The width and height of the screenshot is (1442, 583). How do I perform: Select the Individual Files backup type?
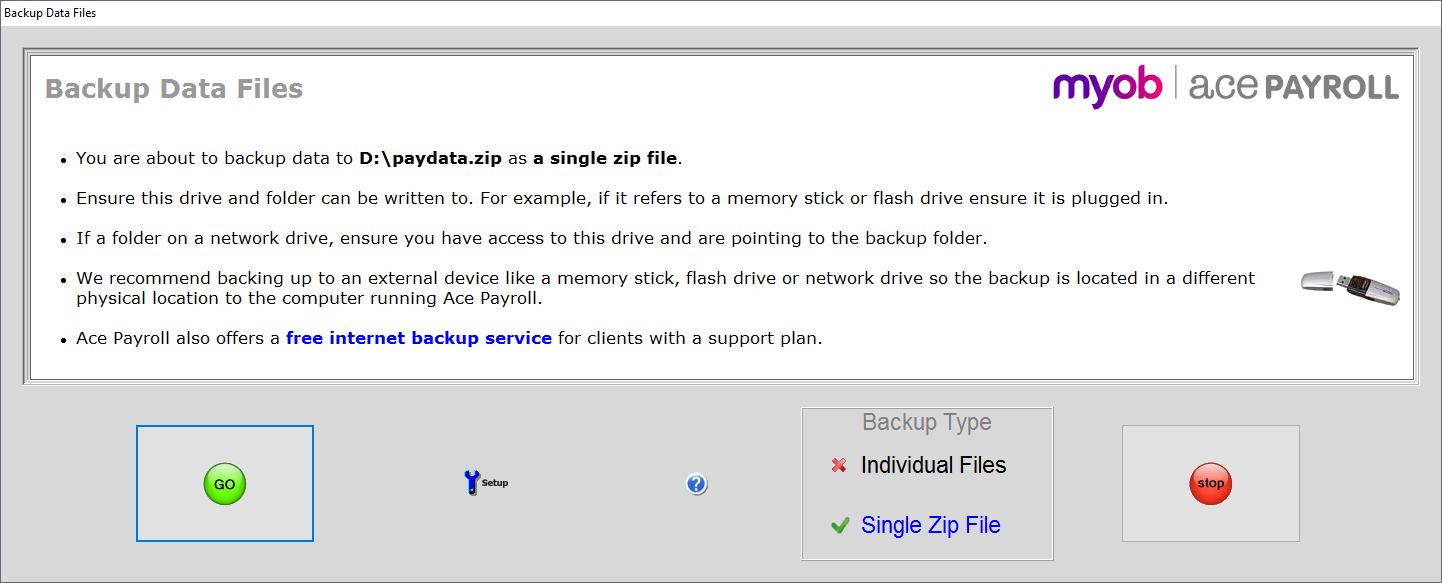point(933,465)
